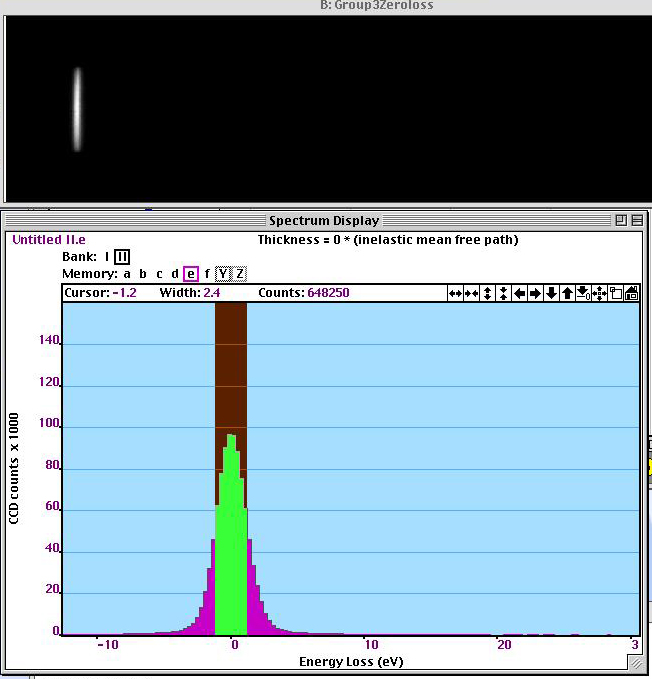
Task: Click the Cursor value -1.2
Action: (124, 293)
